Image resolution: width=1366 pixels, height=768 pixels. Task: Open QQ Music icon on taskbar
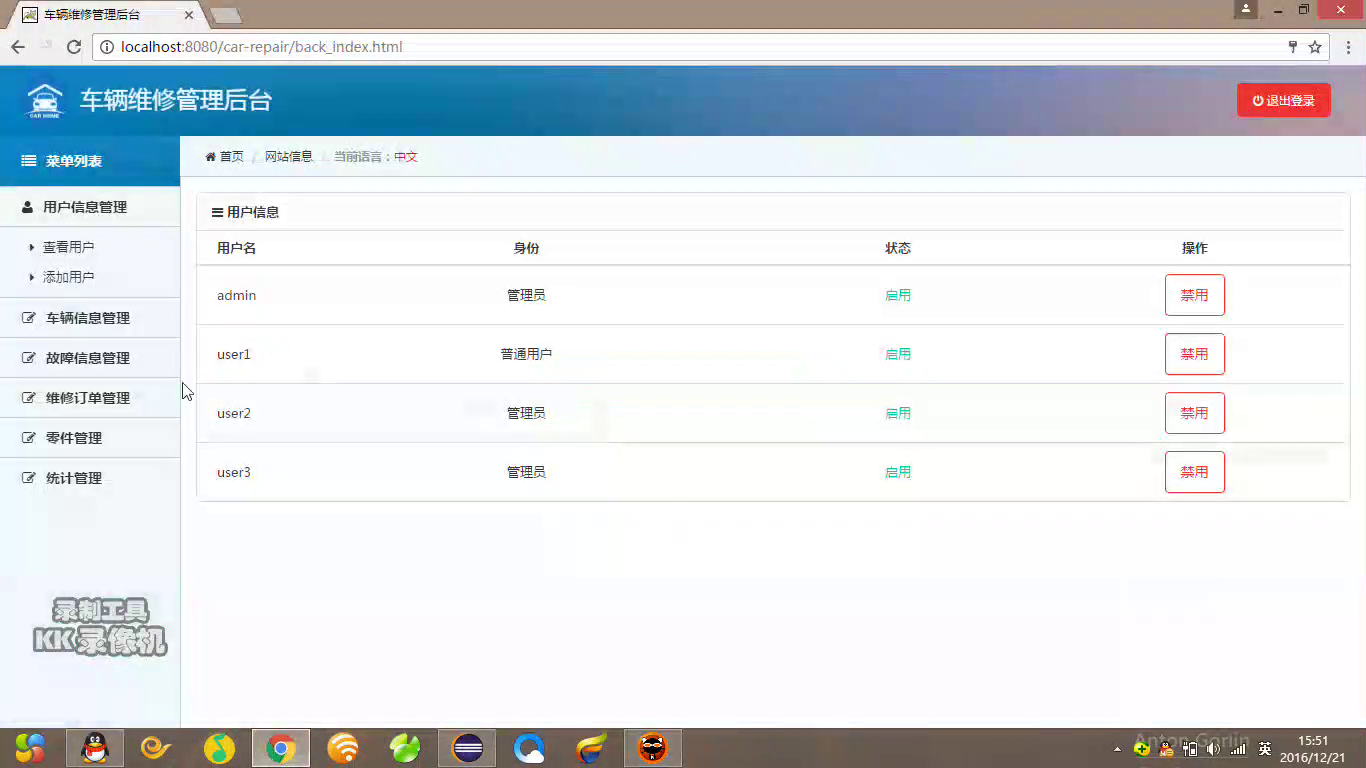pos(219,748)
